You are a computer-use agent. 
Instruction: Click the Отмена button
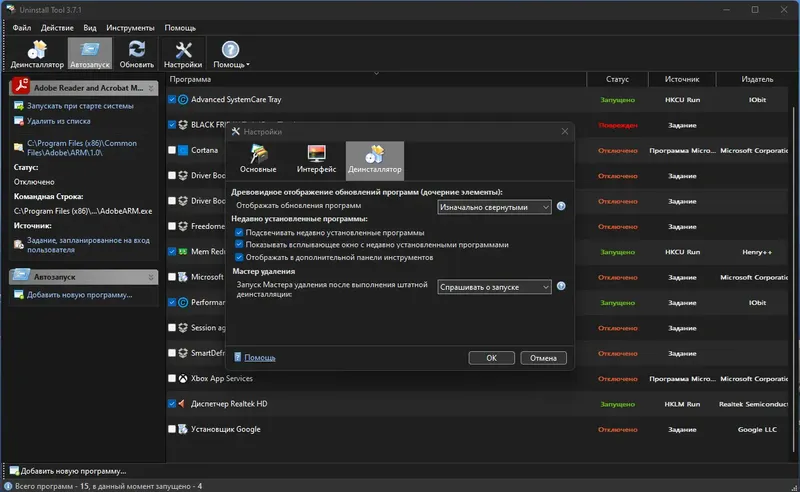click(x=543, y=358)
